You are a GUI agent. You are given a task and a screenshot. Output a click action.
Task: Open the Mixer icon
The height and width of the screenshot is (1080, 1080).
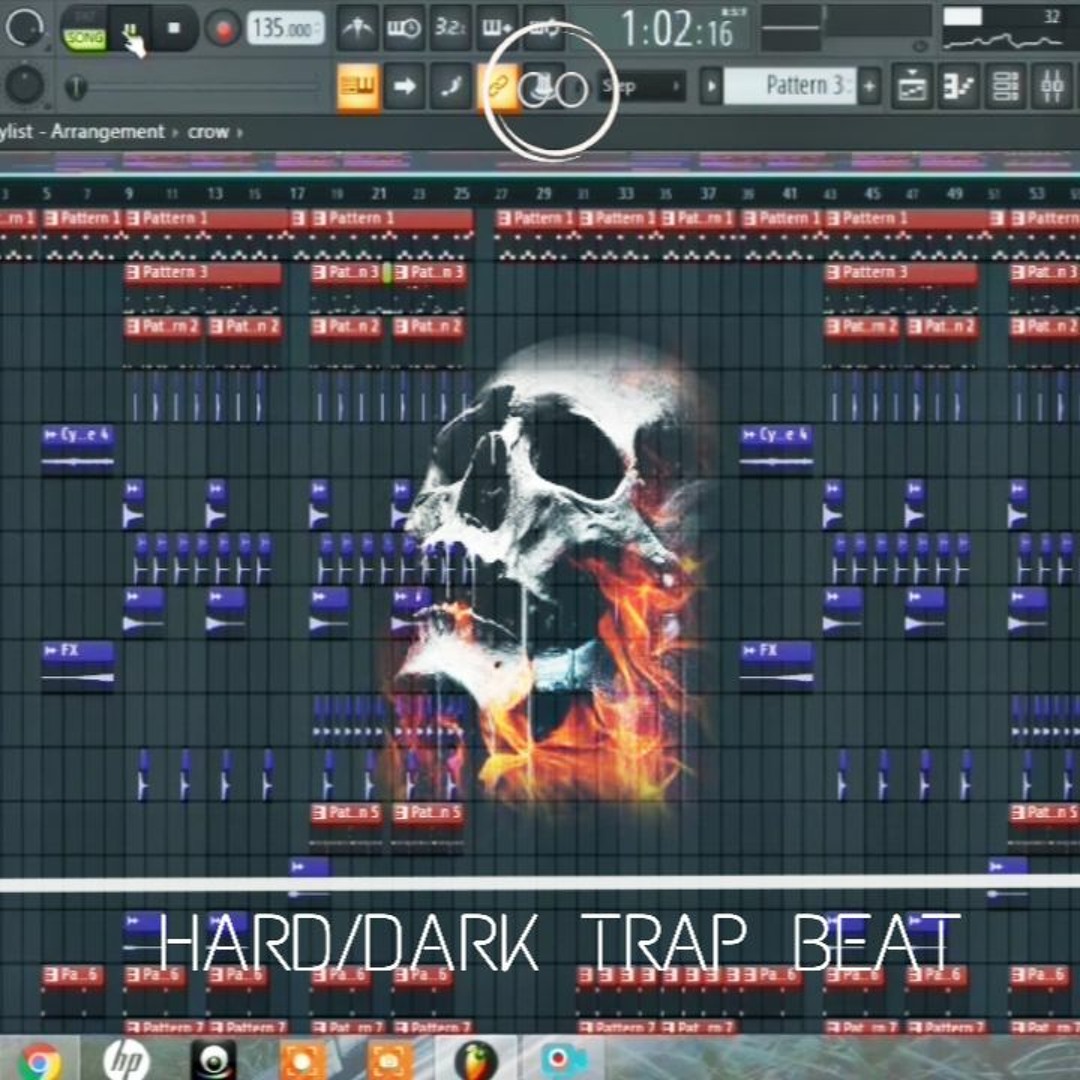[1051, 87]
